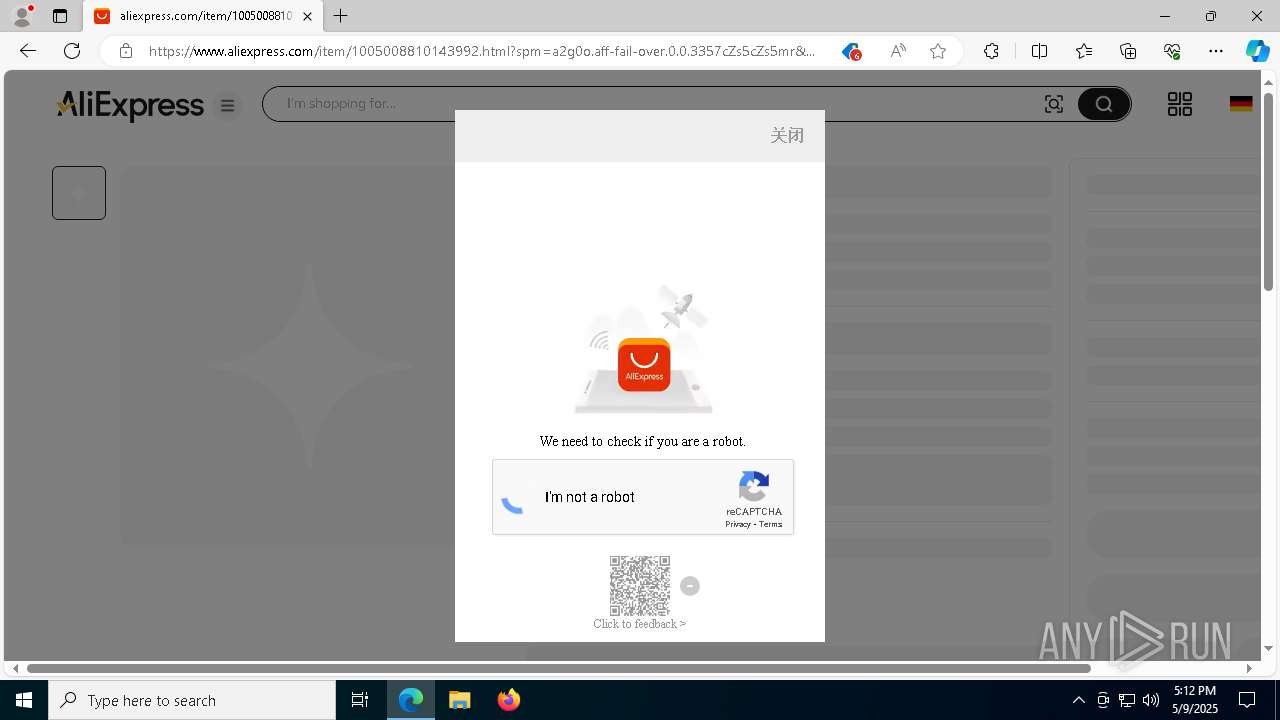
Task: Click the "Click to feedback >" link
Action: [x=639, y=624]
